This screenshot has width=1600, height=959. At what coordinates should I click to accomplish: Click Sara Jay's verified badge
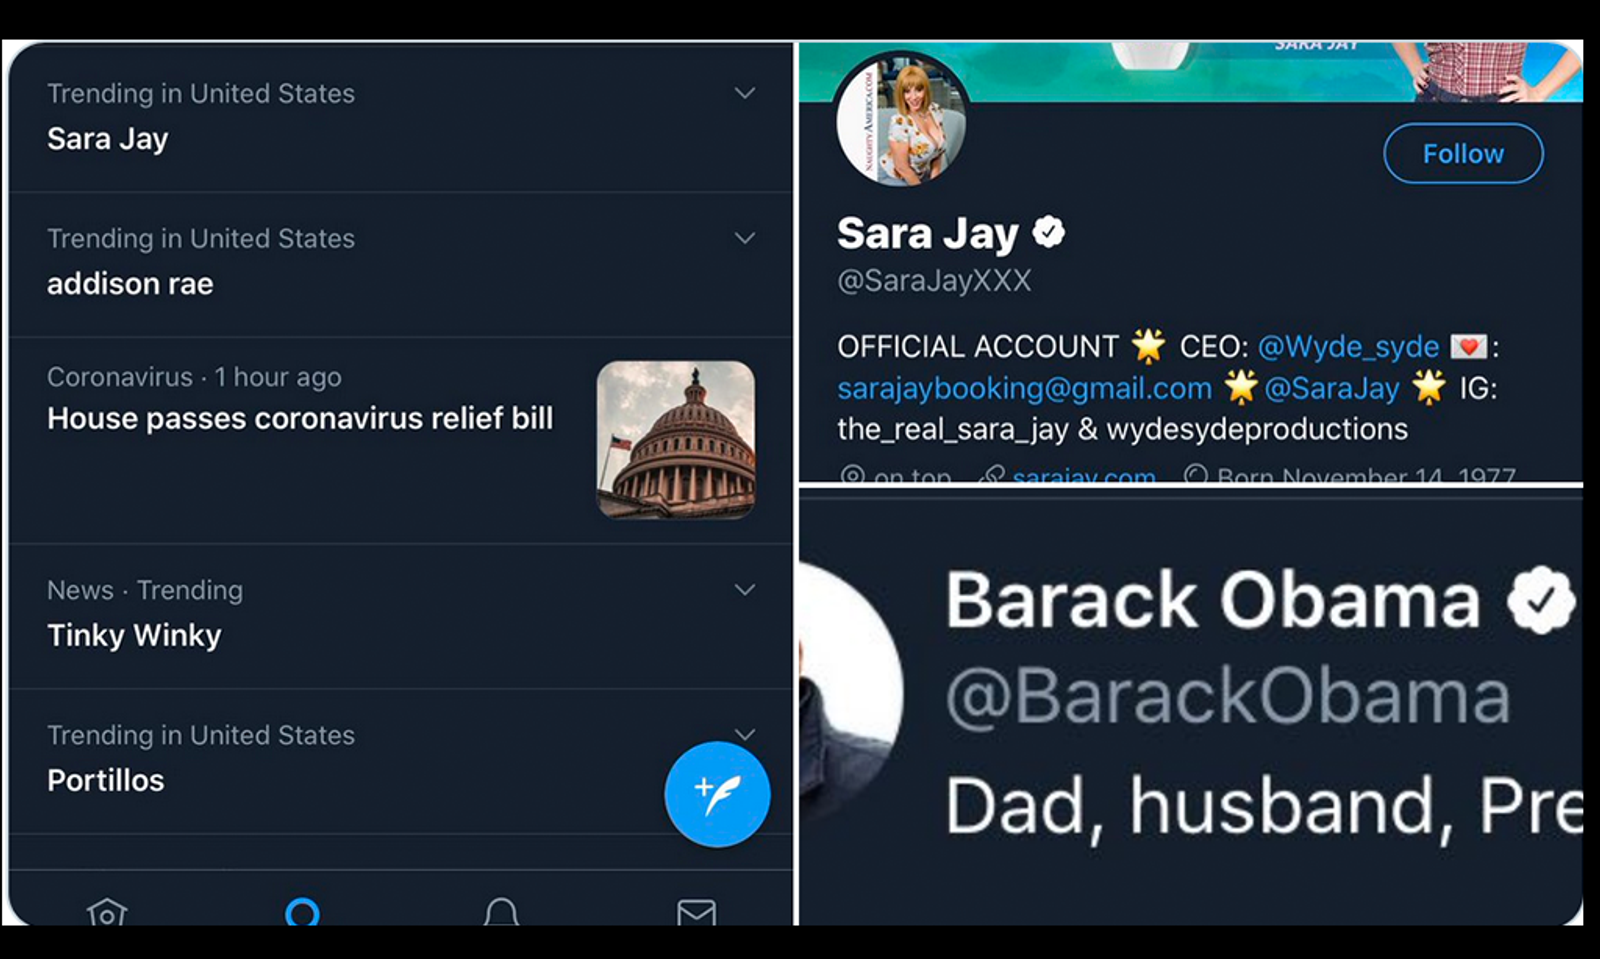tap(1048, 233)
